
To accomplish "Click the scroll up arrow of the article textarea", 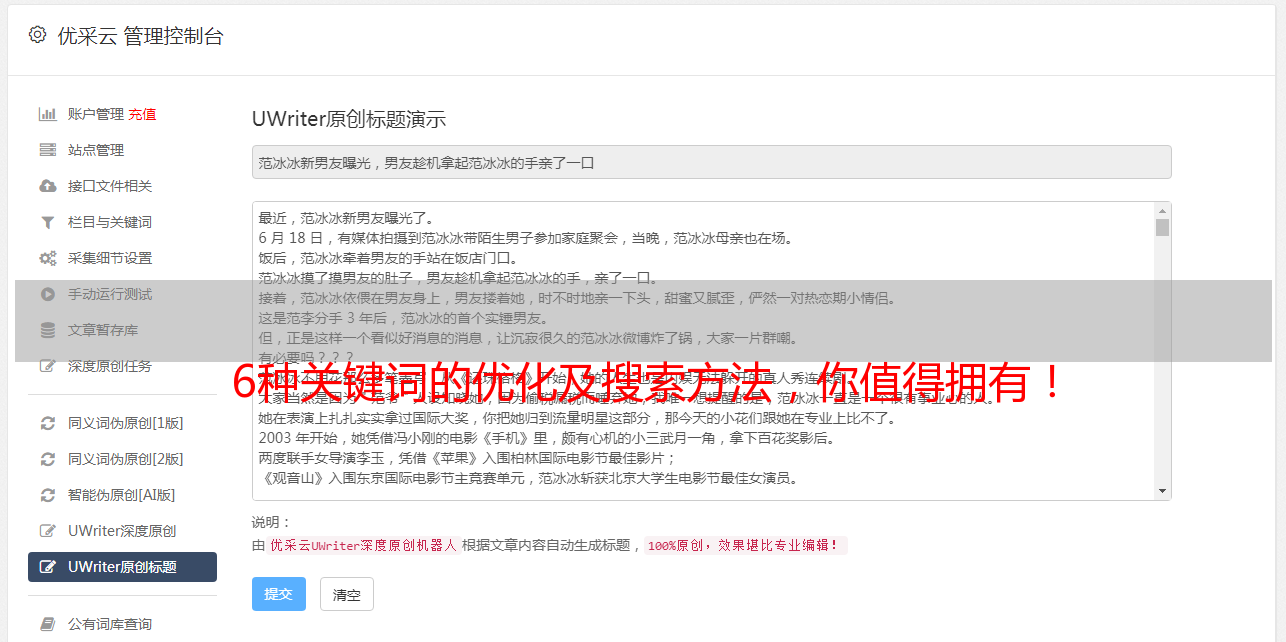I will [1162, 211].
